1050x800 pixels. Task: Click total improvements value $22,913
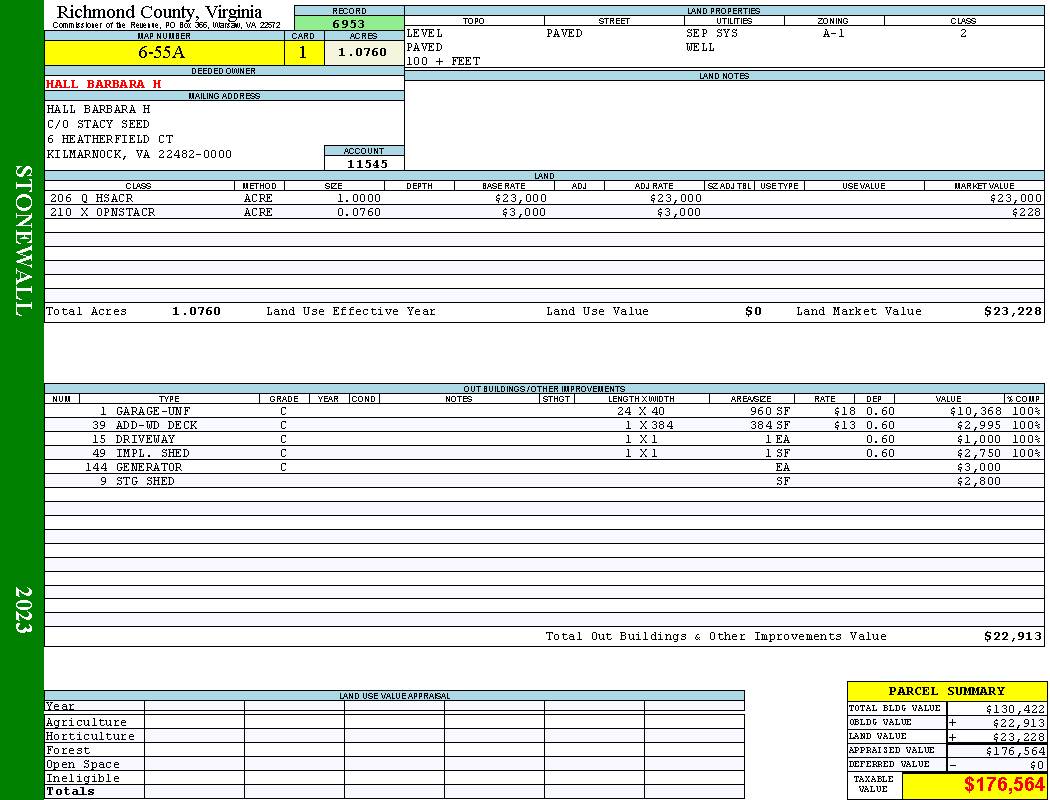click(1012, 637)
